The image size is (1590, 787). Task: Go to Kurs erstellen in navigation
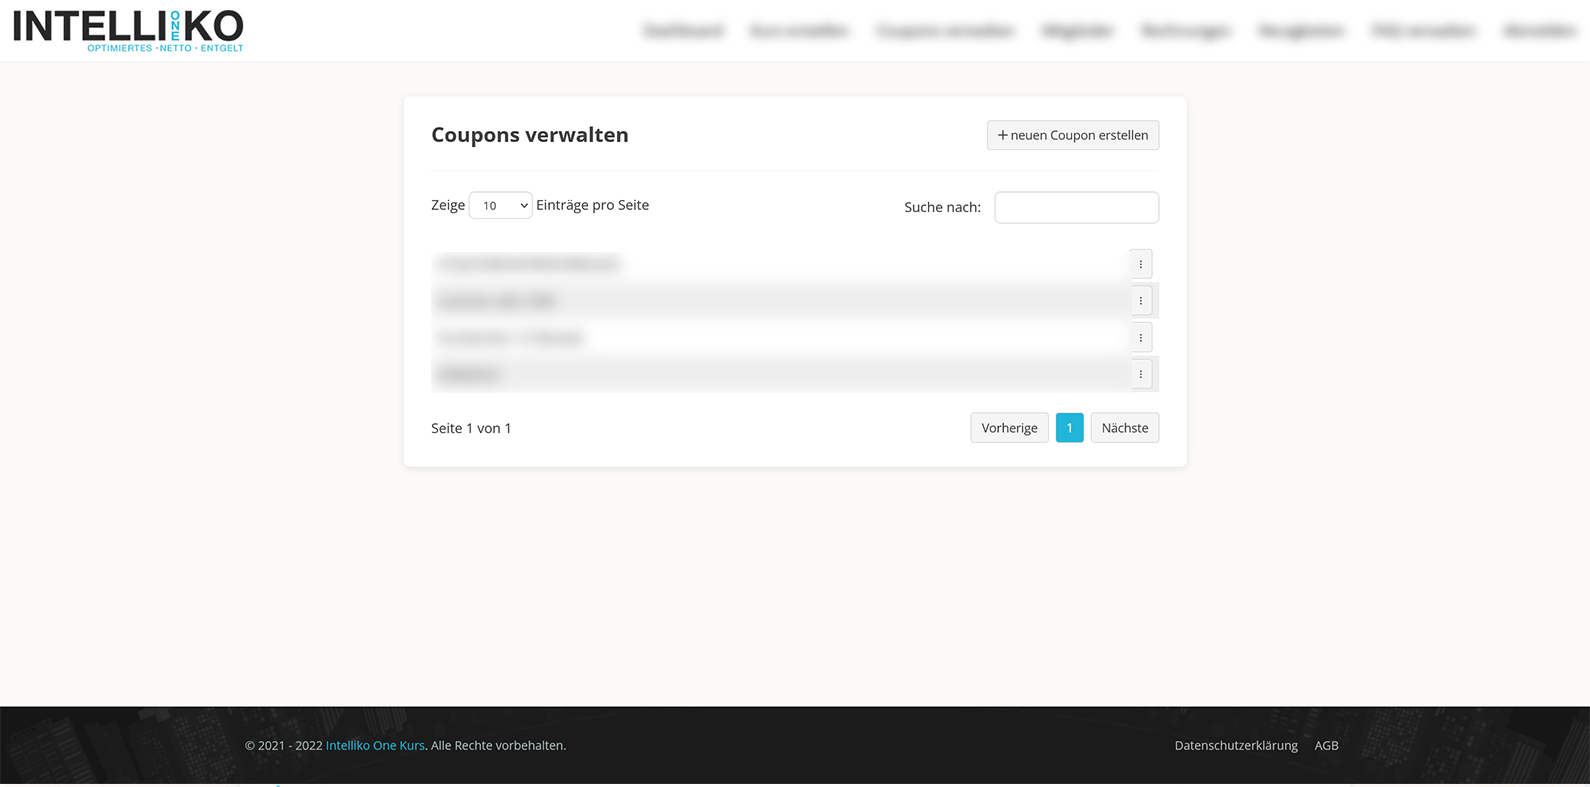(799, 31)
